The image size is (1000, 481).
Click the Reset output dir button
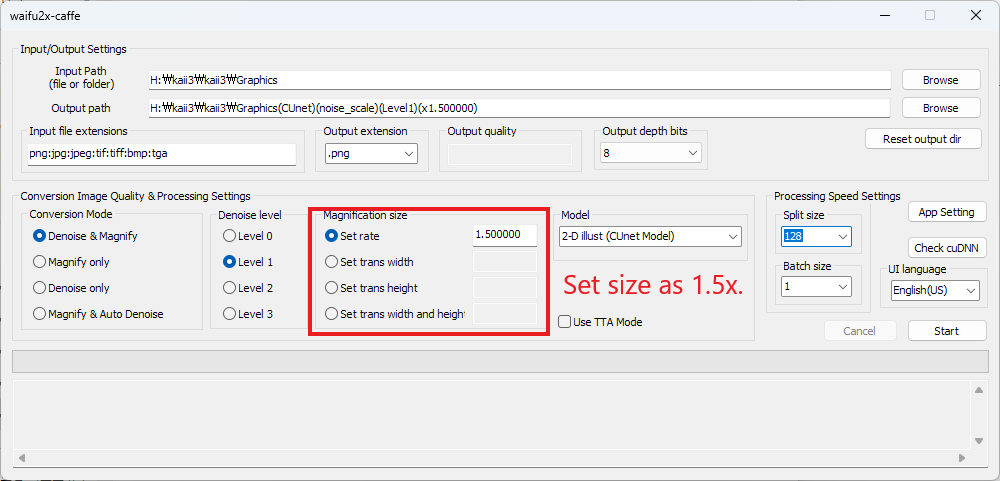point(923,138)
